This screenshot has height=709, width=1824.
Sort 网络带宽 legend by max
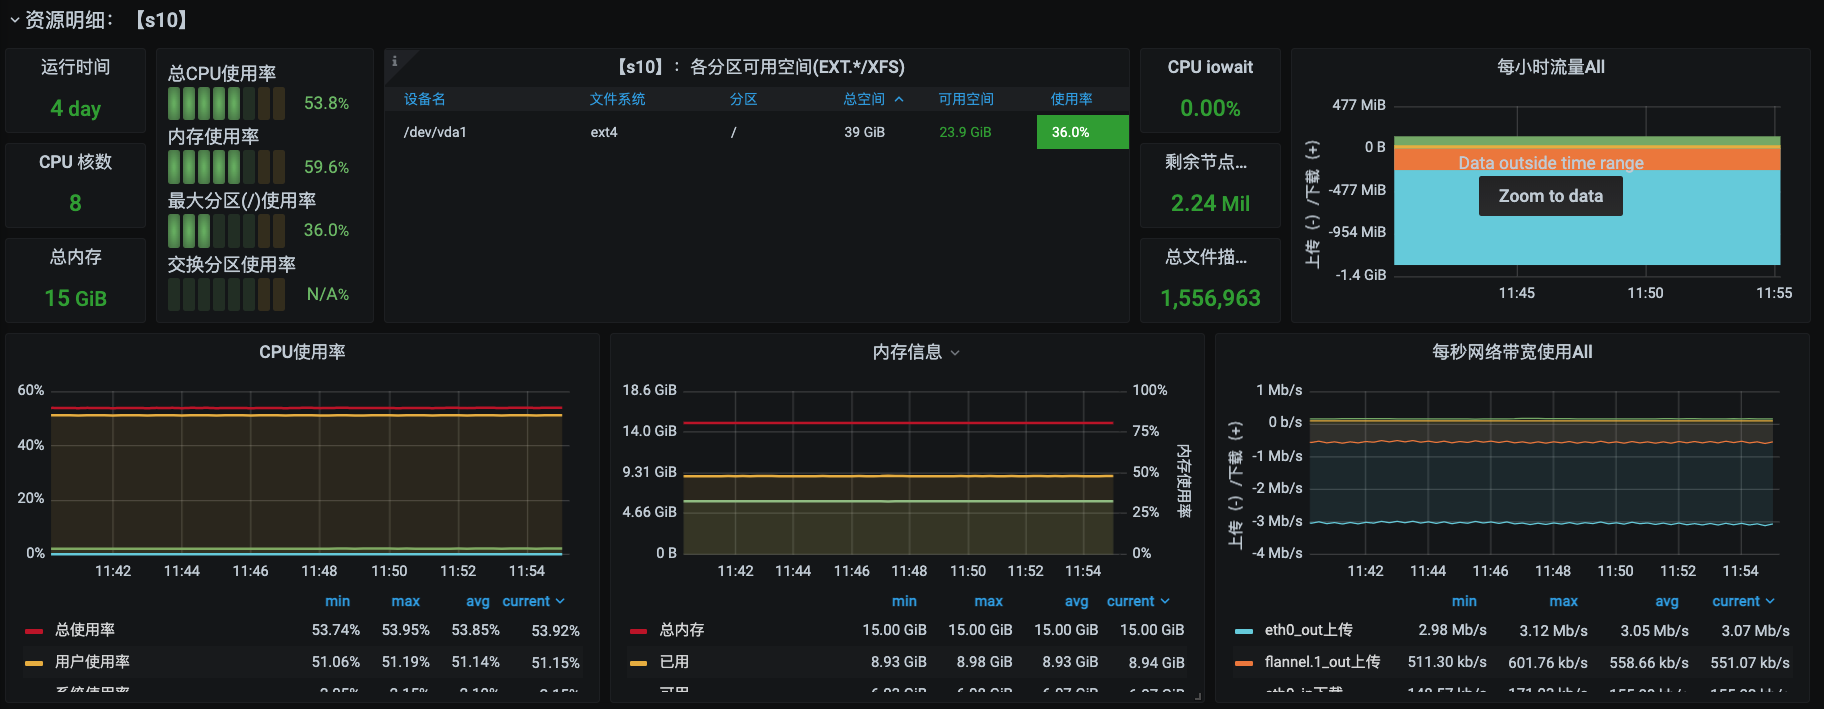pyautogui.click(x=1563, y=601)
